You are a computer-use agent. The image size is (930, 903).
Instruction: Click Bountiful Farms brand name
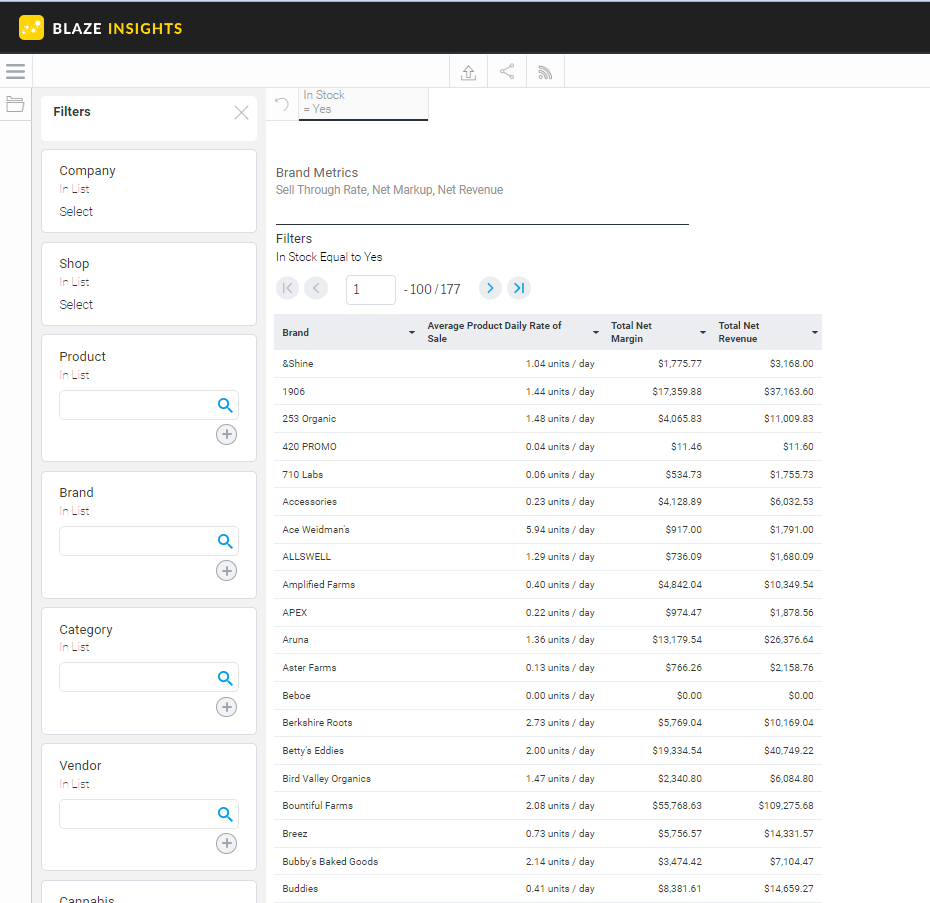(317, 806)
